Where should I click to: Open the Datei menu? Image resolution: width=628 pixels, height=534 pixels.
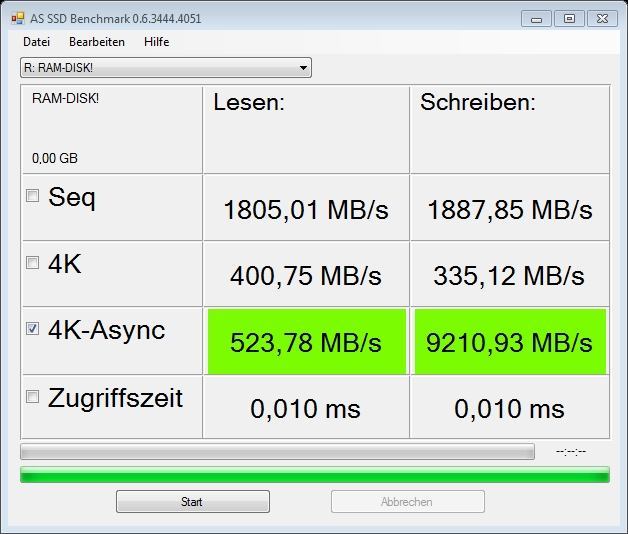[x=36, y=42]
